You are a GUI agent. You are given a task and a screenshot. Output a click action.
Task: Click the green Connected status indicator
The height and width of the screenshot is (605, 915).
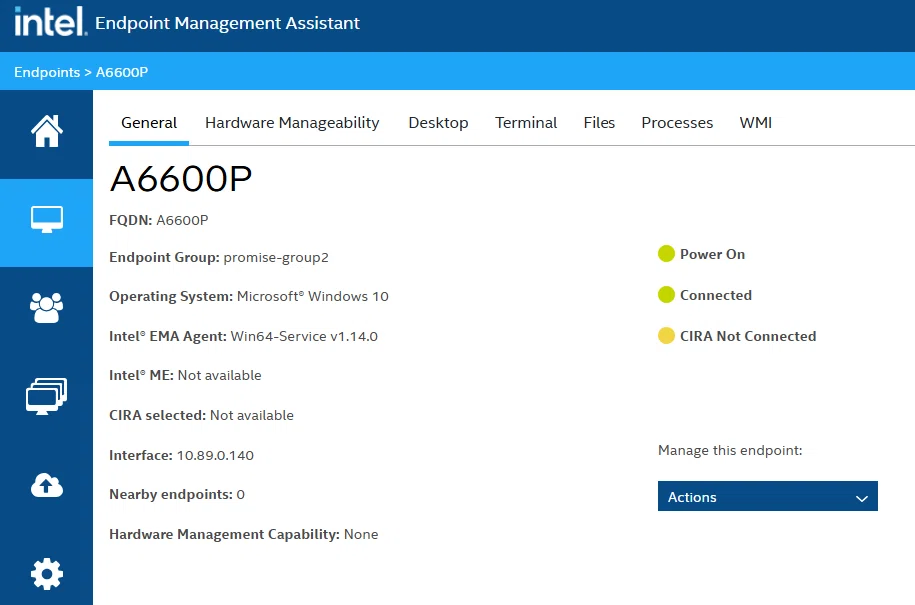[x=666, y=295]
